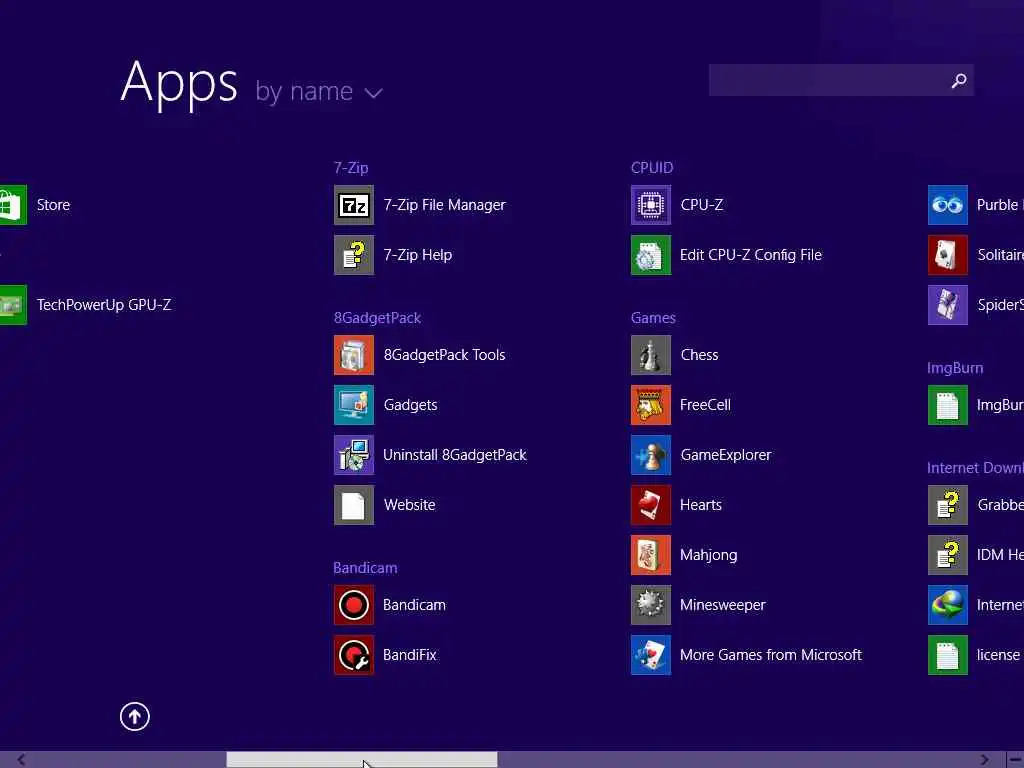Open the Gadgets app icon

[354, 405]
